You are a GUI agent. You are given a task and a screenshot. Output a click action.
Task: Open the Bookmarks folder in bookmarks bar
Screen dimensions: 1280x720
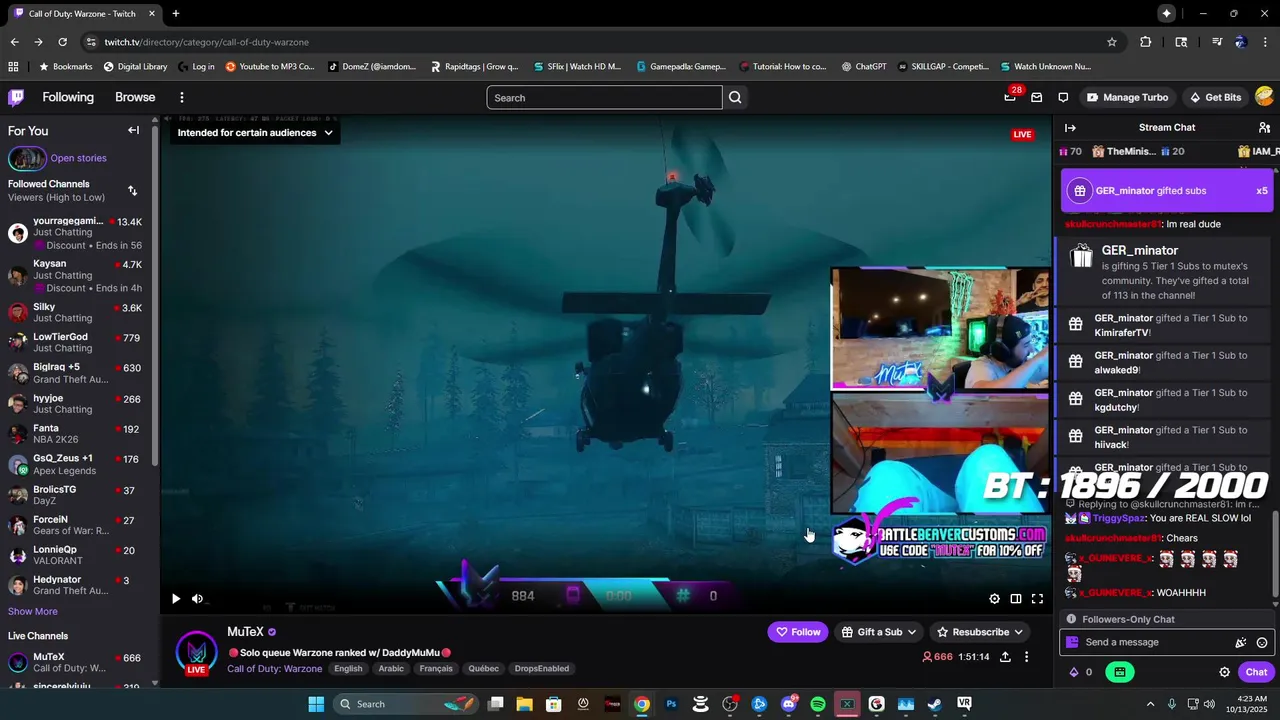pos(66,67)
